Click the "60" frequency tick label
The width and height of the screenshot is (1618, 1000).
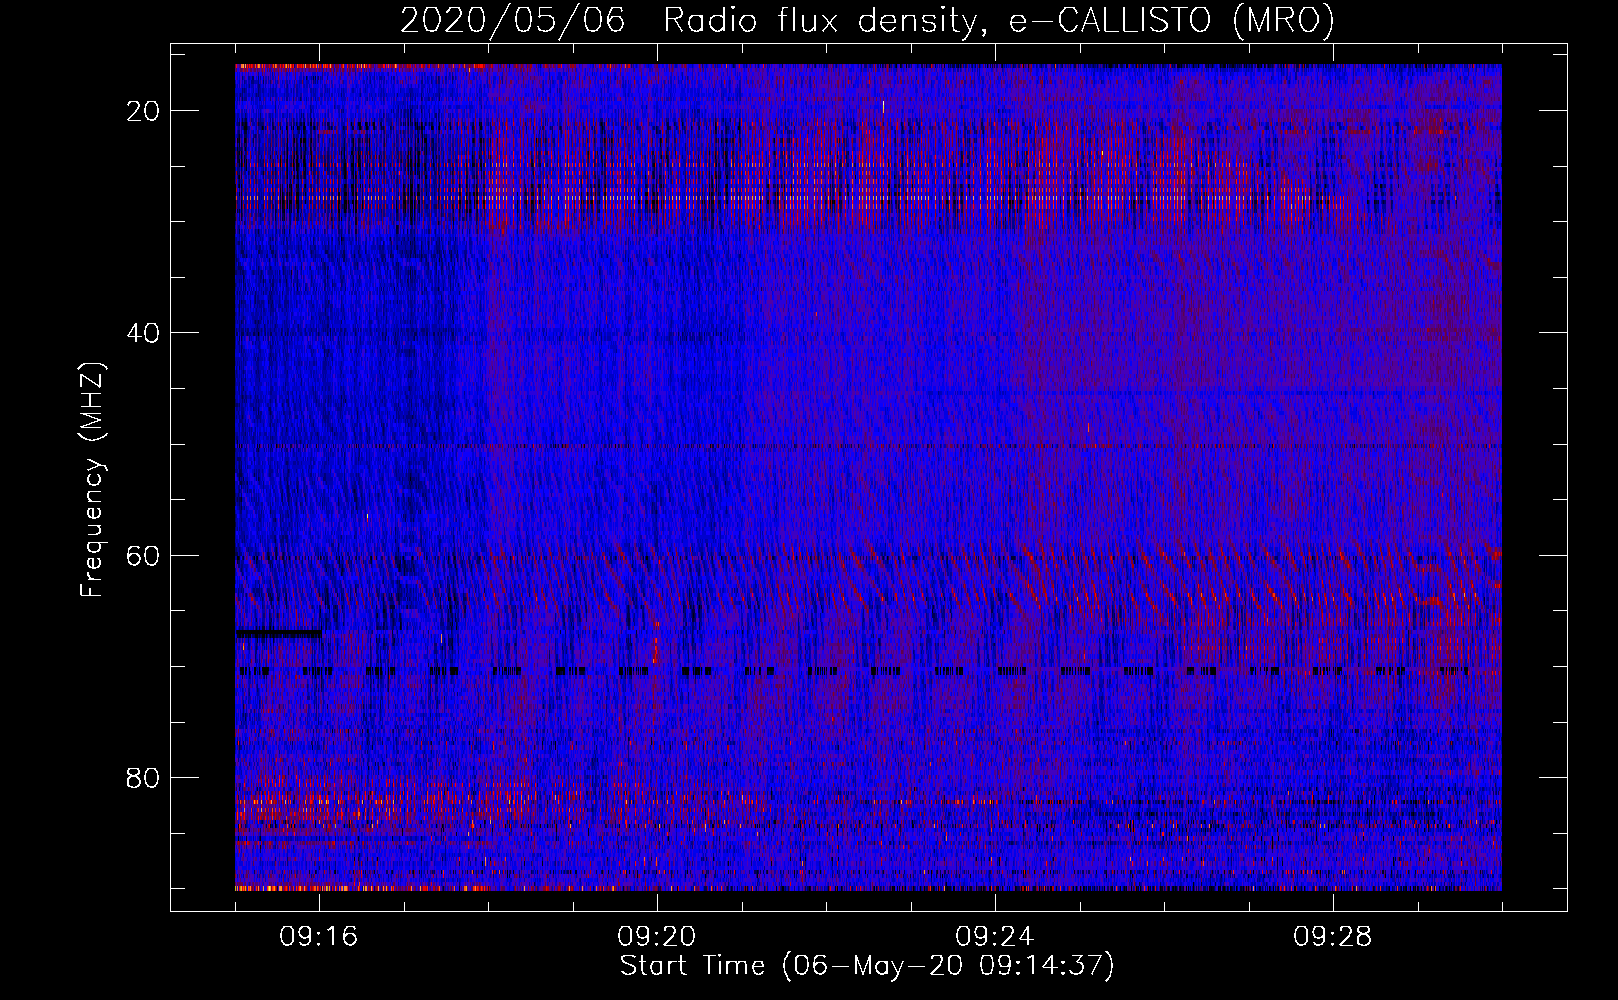(x=144, y=555)
